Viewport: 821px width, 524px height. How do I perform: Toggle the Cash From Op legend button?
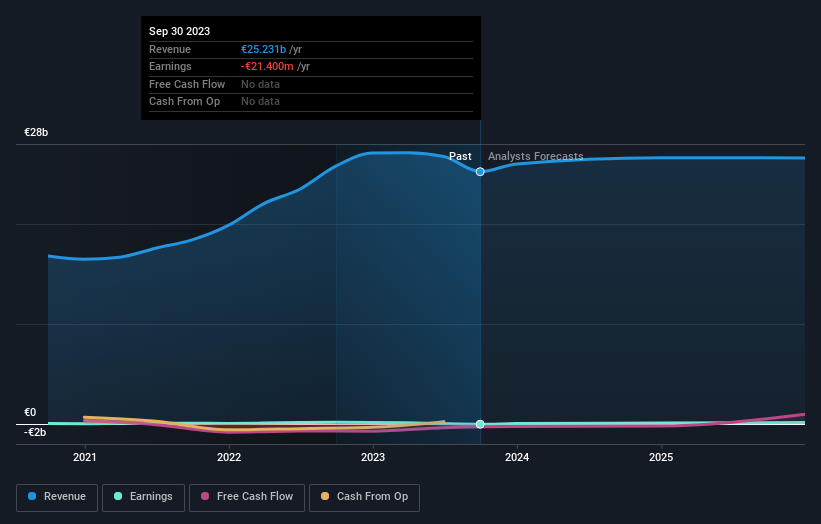click(364, 497)
